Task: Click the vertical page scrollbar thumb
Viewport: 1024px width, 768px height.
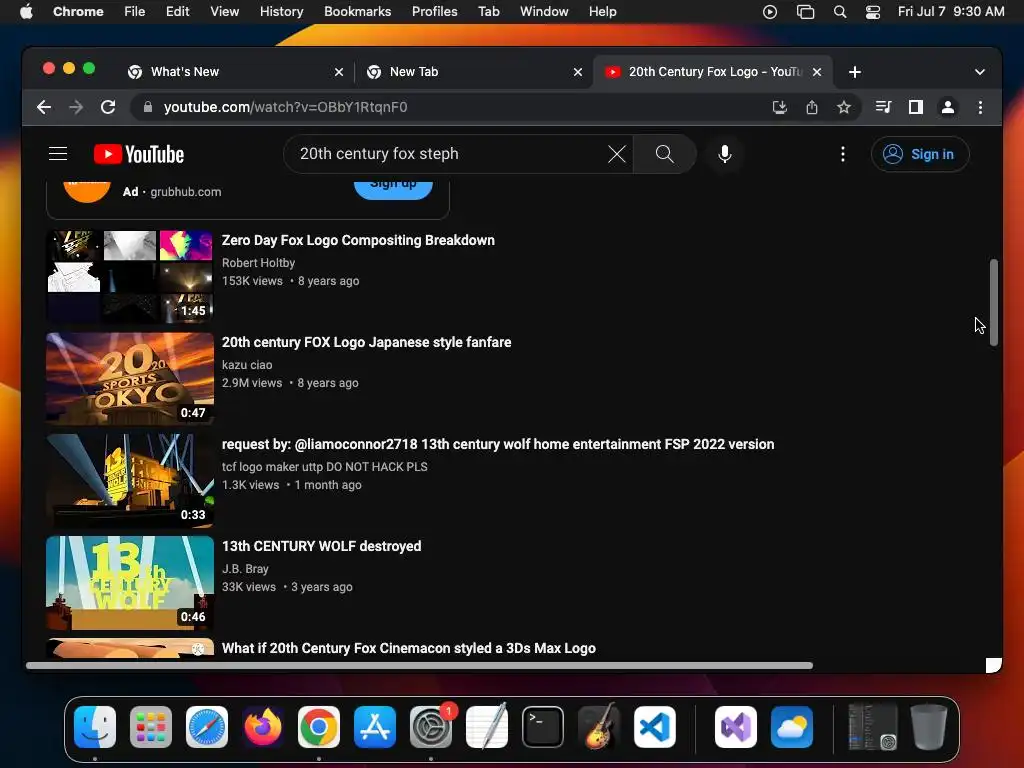Action: point(993,302)
